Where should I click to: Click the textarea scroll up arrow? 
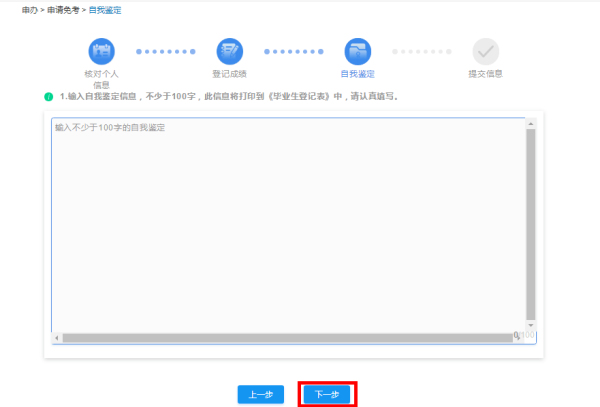531,124
